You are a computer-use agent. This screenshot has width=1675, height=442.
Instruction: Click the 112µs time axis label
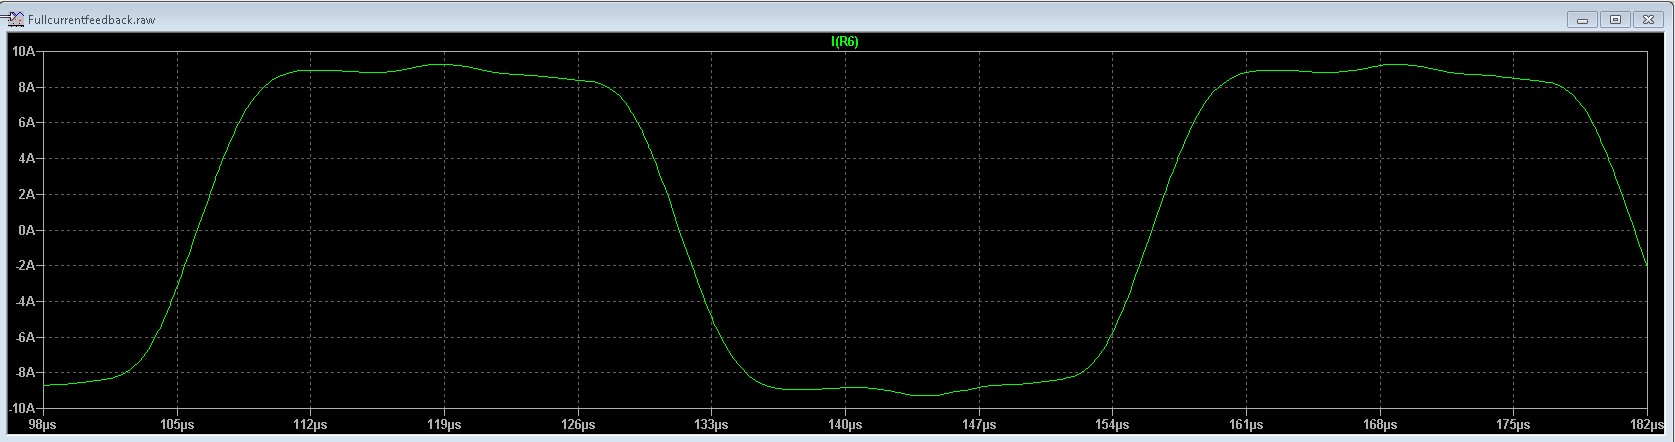pos(311,425)
